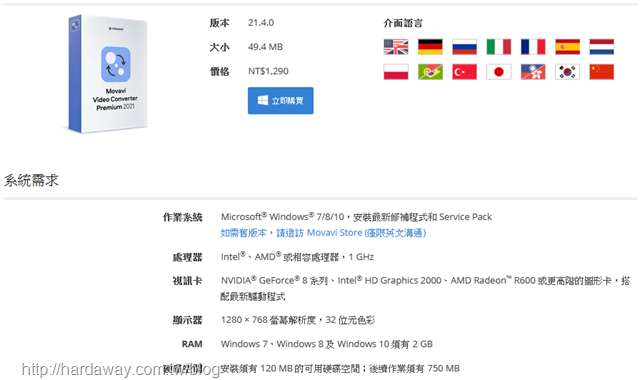The image size is (640, 380).
Task: Click the NVIDIA GeForce 8 graphics text
Action: (425, 288)
